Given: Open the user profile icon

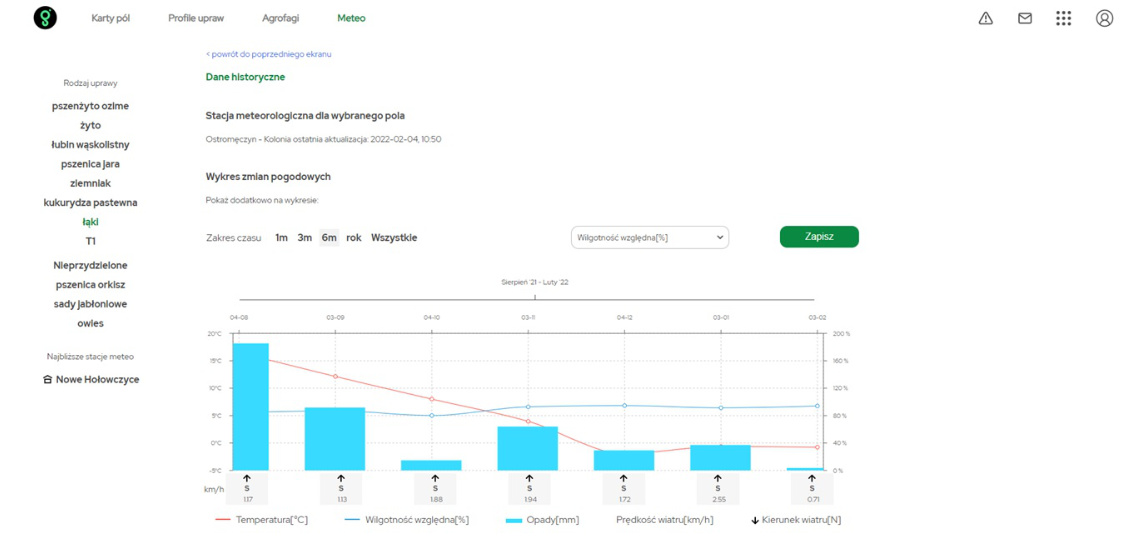Looking at the screenshot, I should coord(1104,18).
